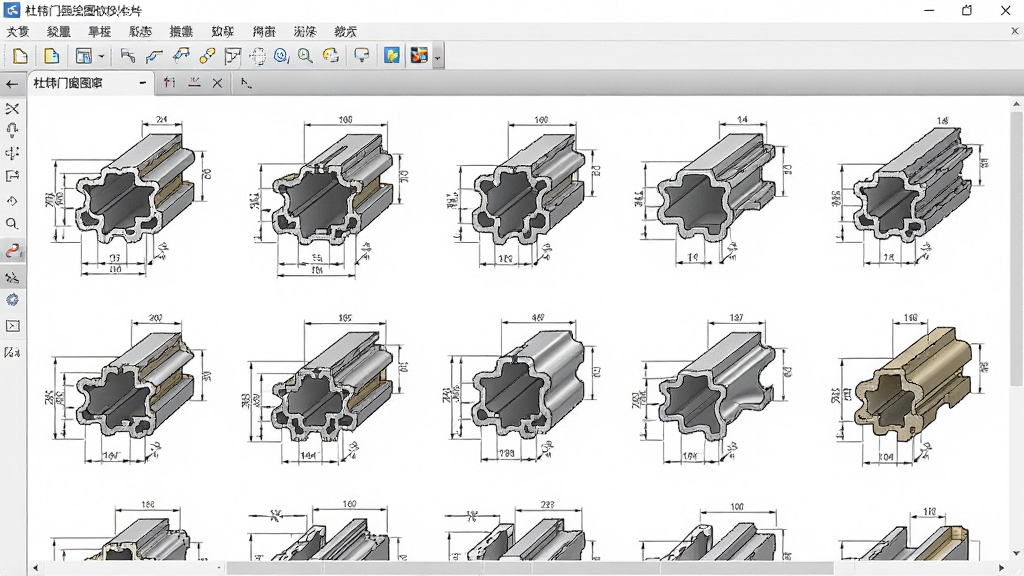Choose the curve drawing tool in toolbar
The width and height of the screenshot is (1024, 576).
[154, 56]
